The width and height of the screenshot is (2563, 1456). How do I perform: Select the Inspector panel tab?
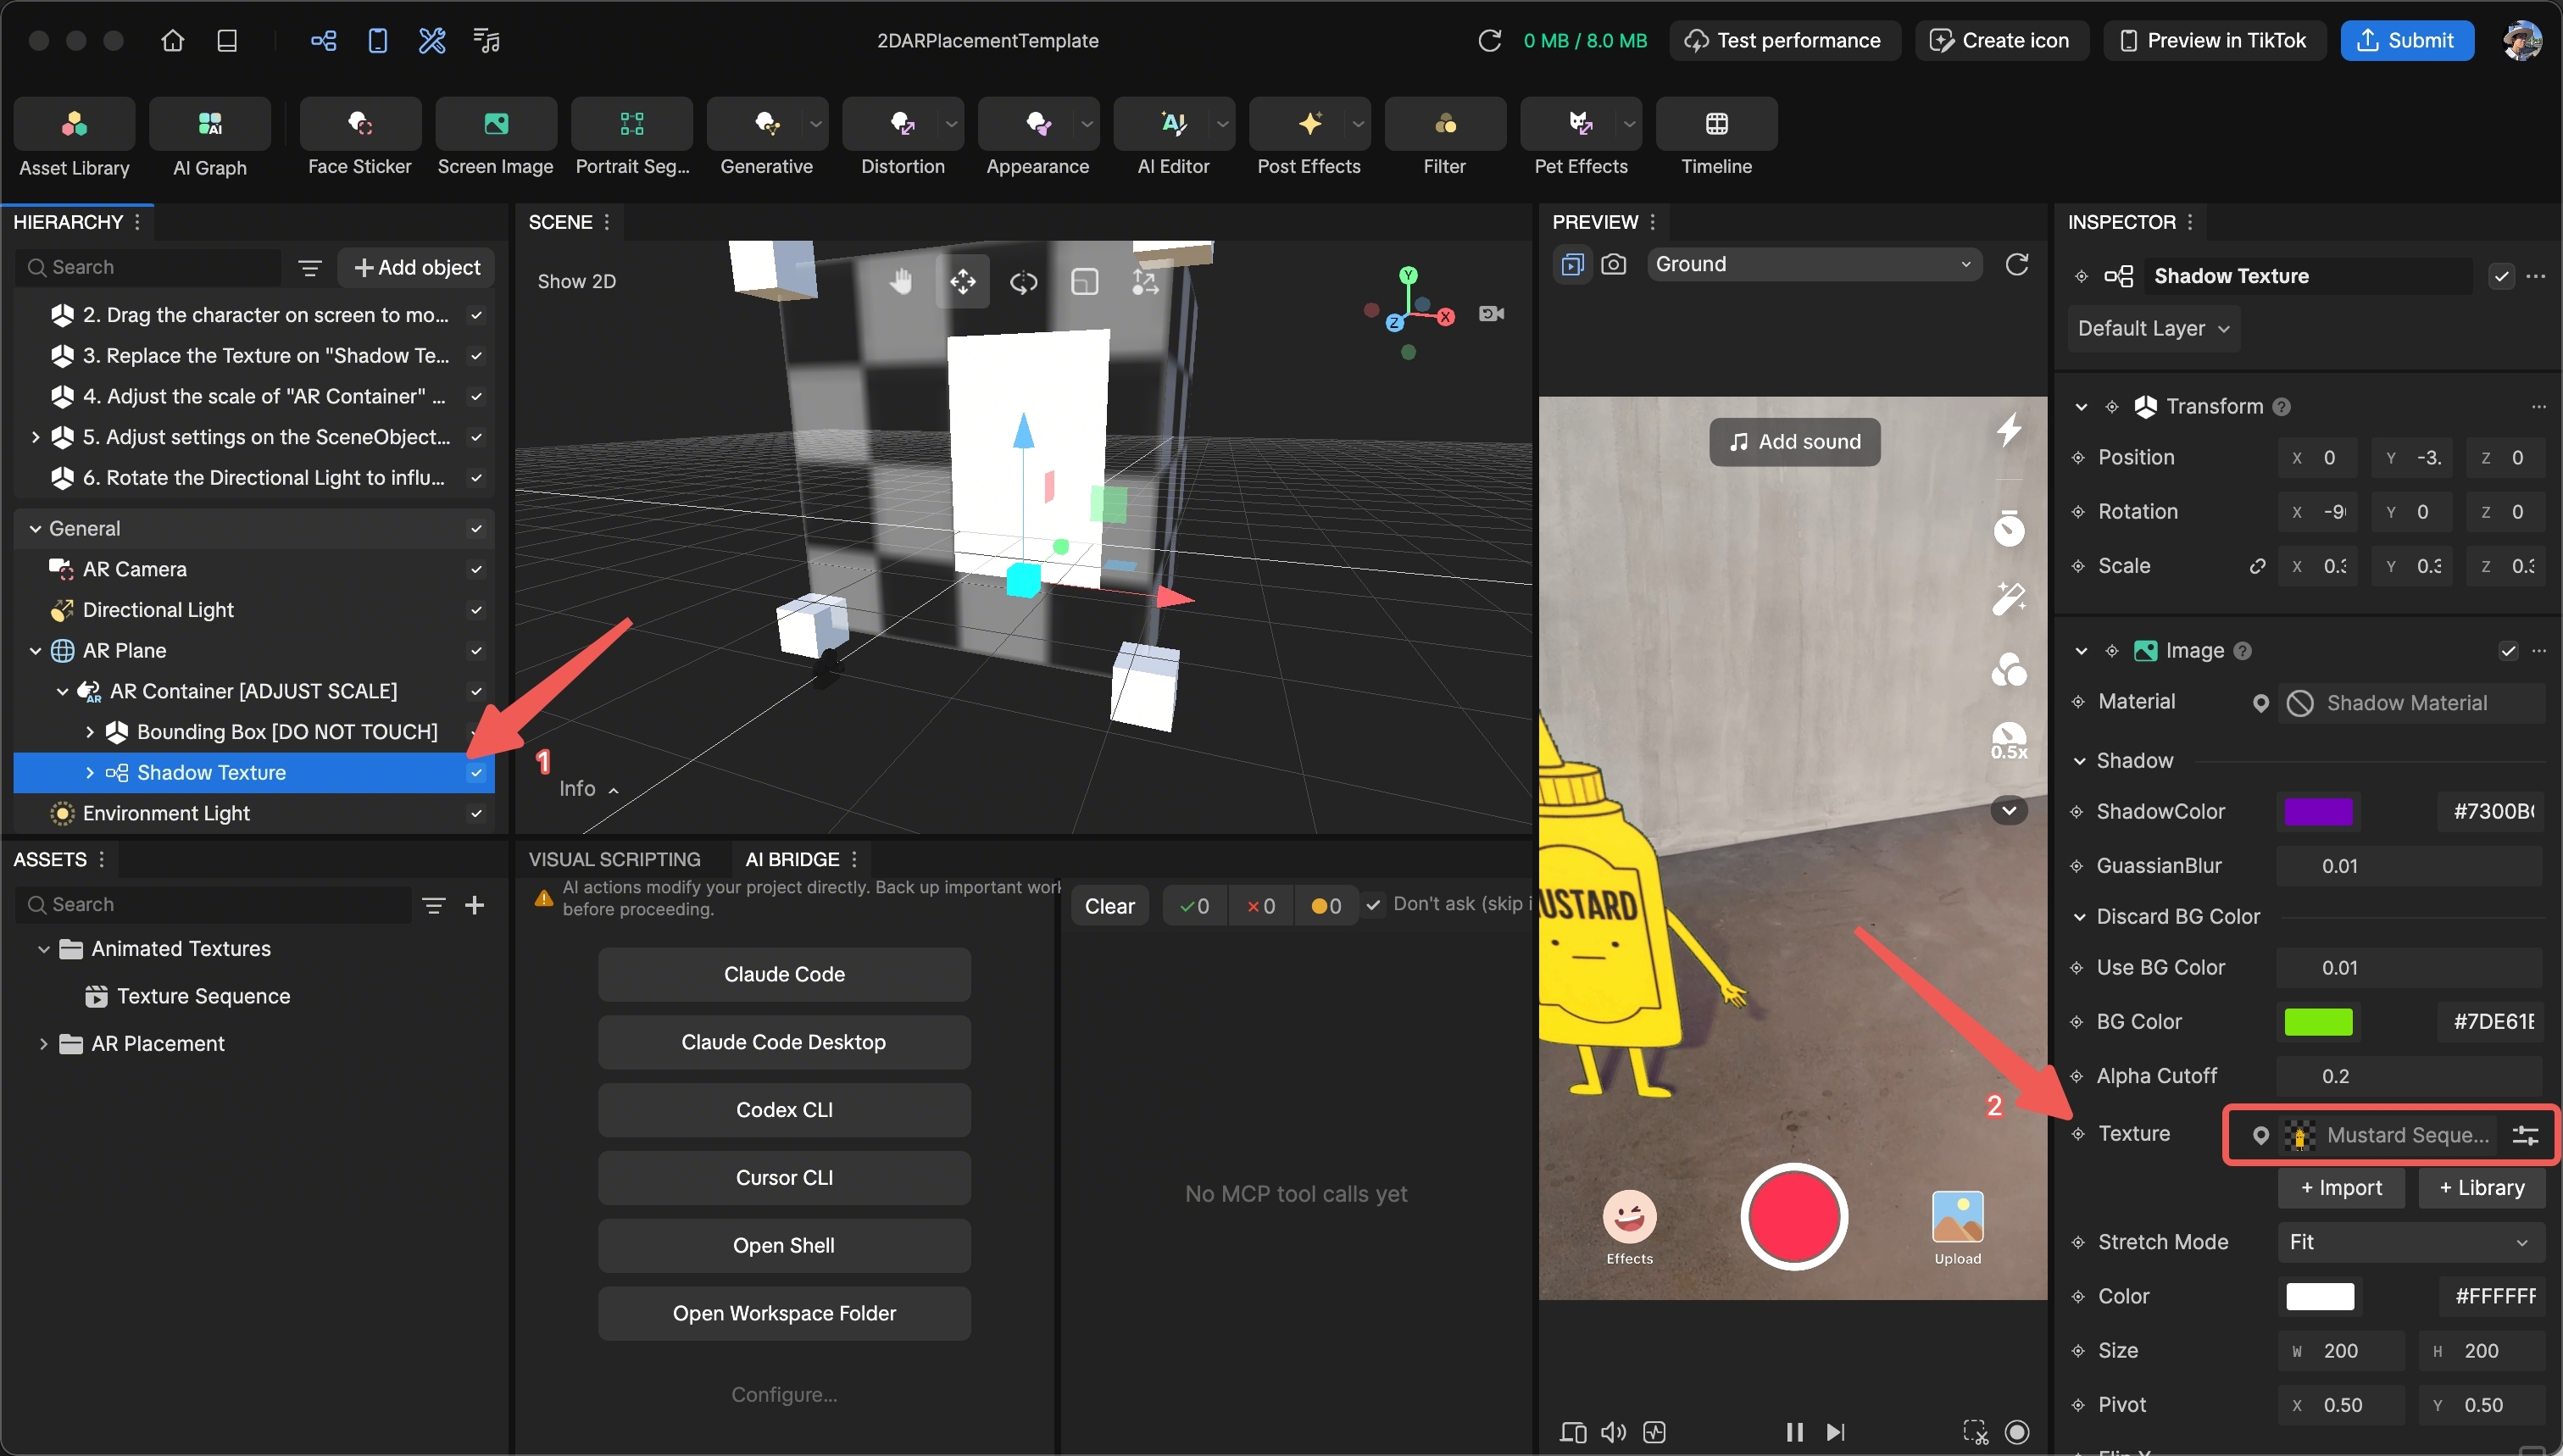coord(2121,222)
